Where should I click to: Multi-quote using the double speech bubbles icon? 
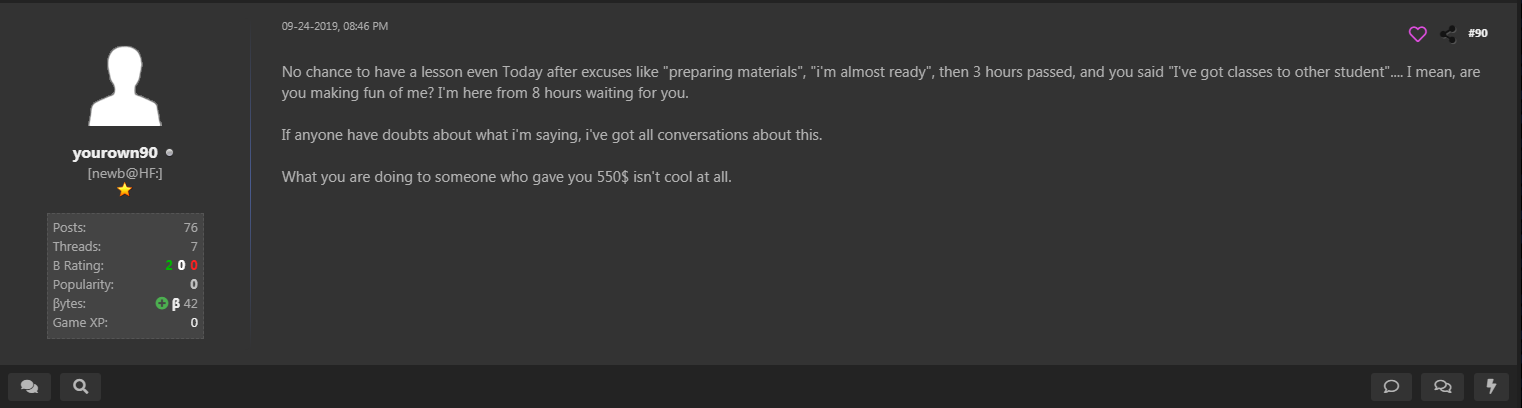1442,387
